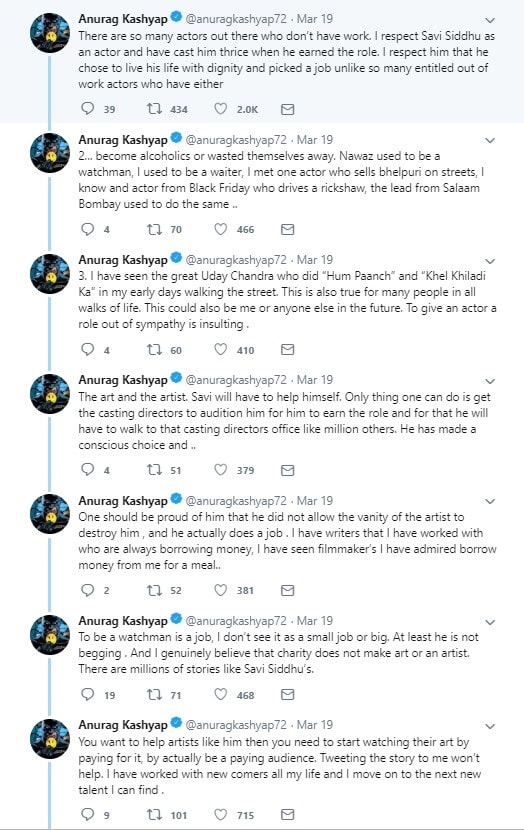Open the chevron menu on the first tweet

(x=490, y=21)
